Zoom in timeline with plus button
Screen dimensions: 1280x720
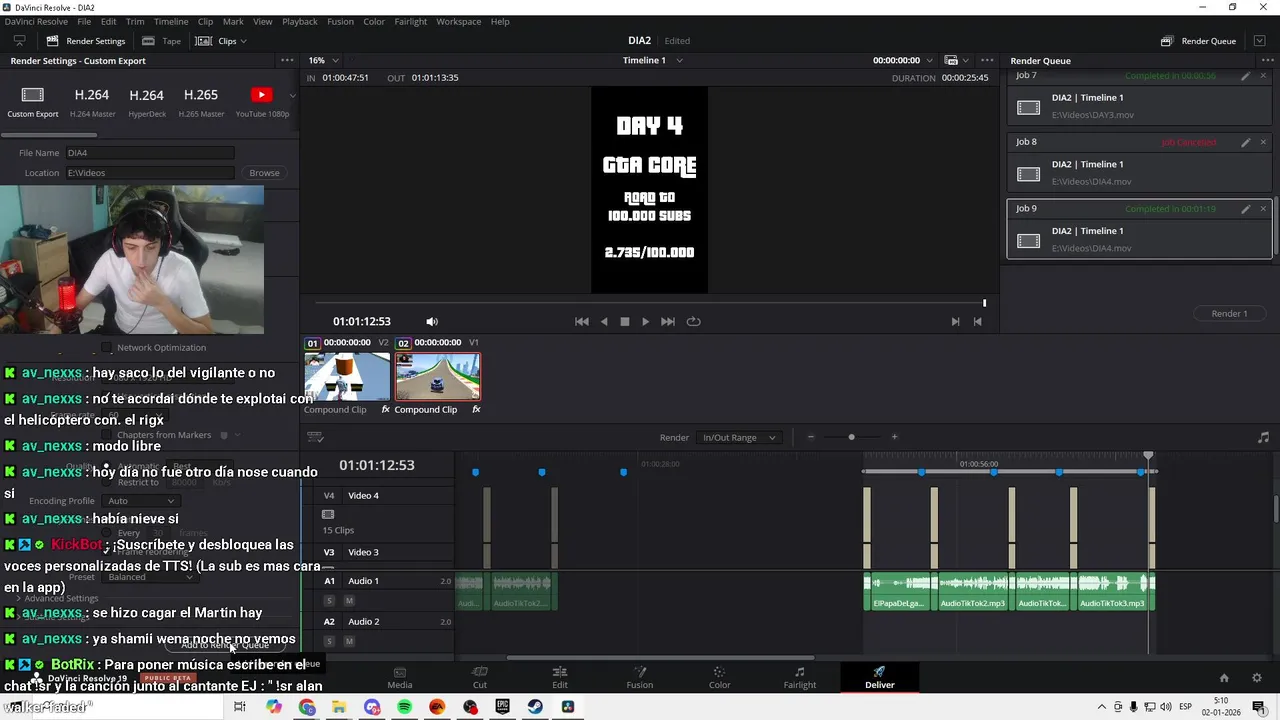click(894, 437)
